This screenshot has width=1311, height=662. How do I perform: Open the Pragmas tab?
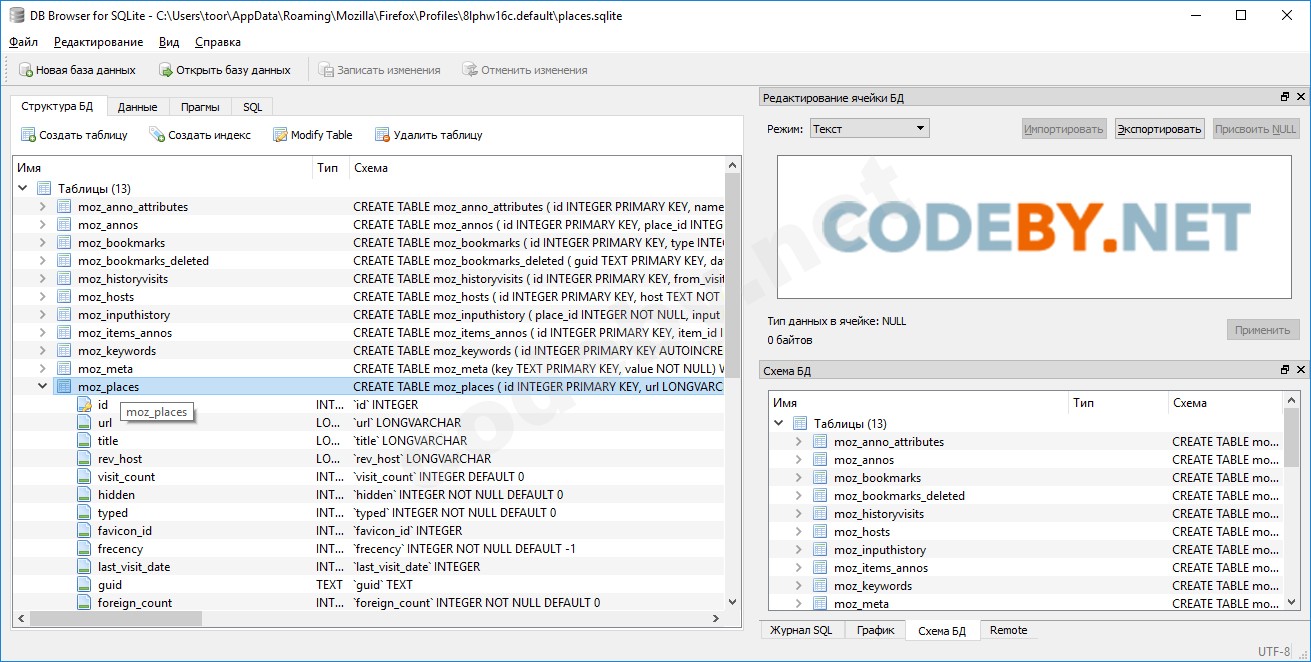pyautogui.click(x=200, y=107)
